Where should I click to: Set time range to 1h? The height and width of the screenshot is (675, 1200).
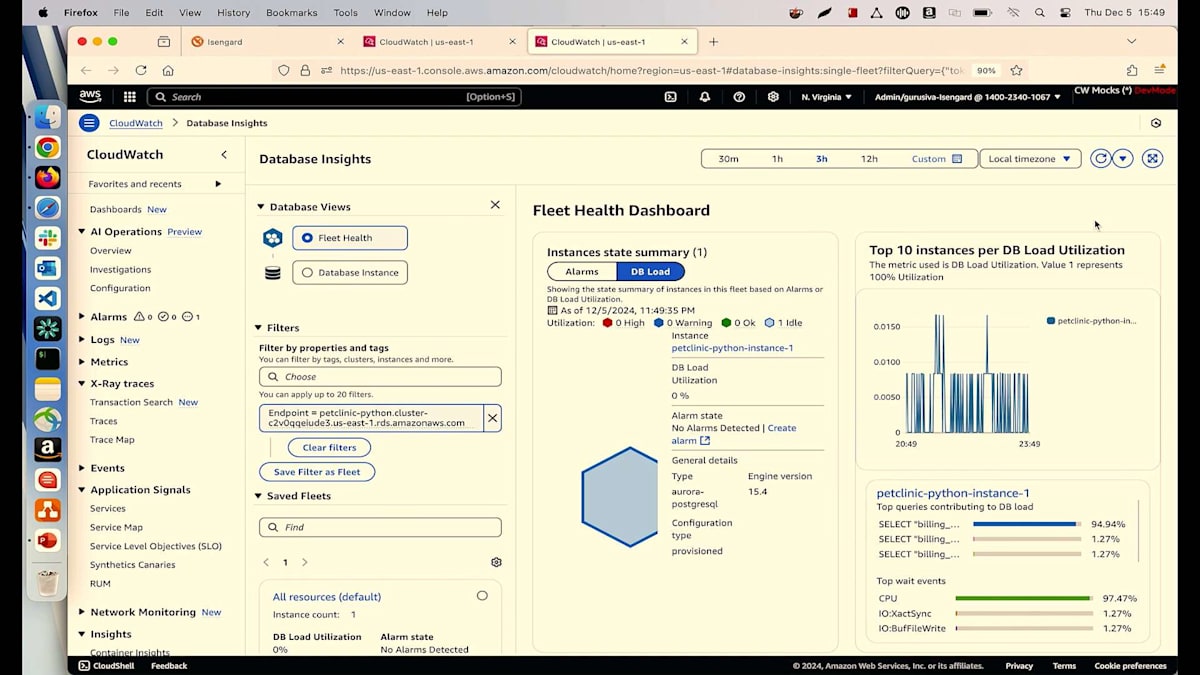point(777,159)
